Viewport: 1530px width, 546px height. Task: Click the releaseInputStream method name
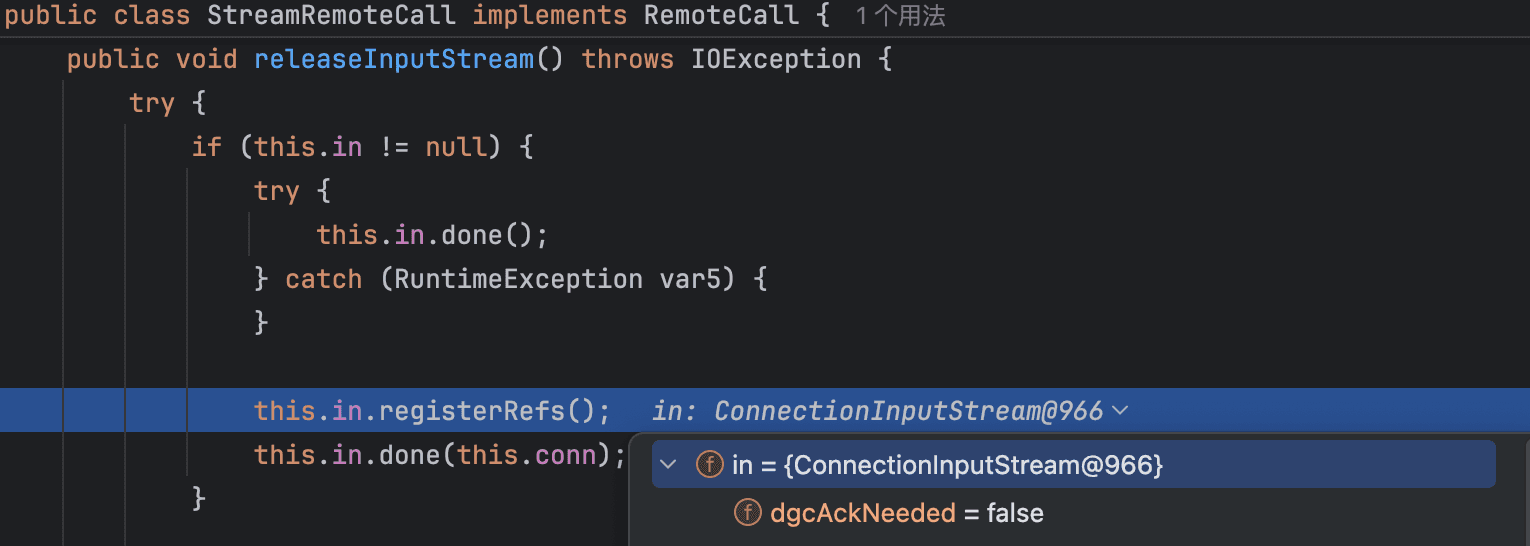[x=394, y=59]
